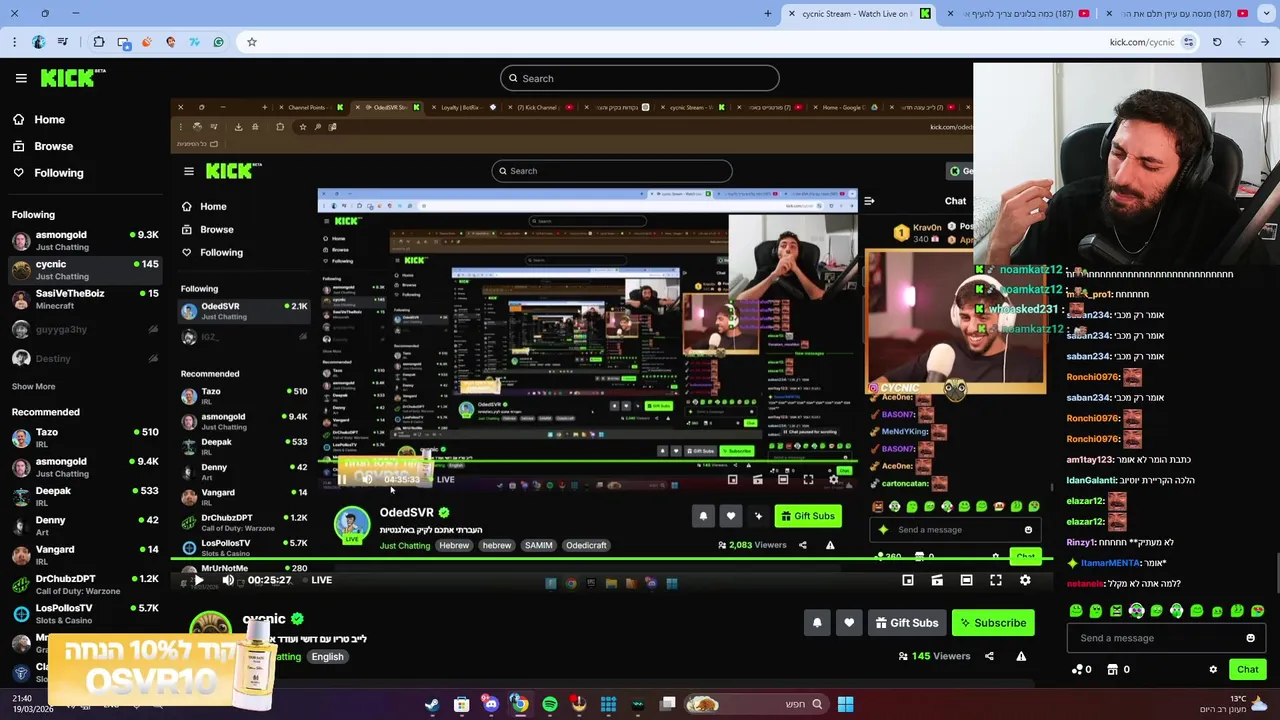Follow cycnic with the heart button
This screenshot has width=1280, height=720.
849,623
